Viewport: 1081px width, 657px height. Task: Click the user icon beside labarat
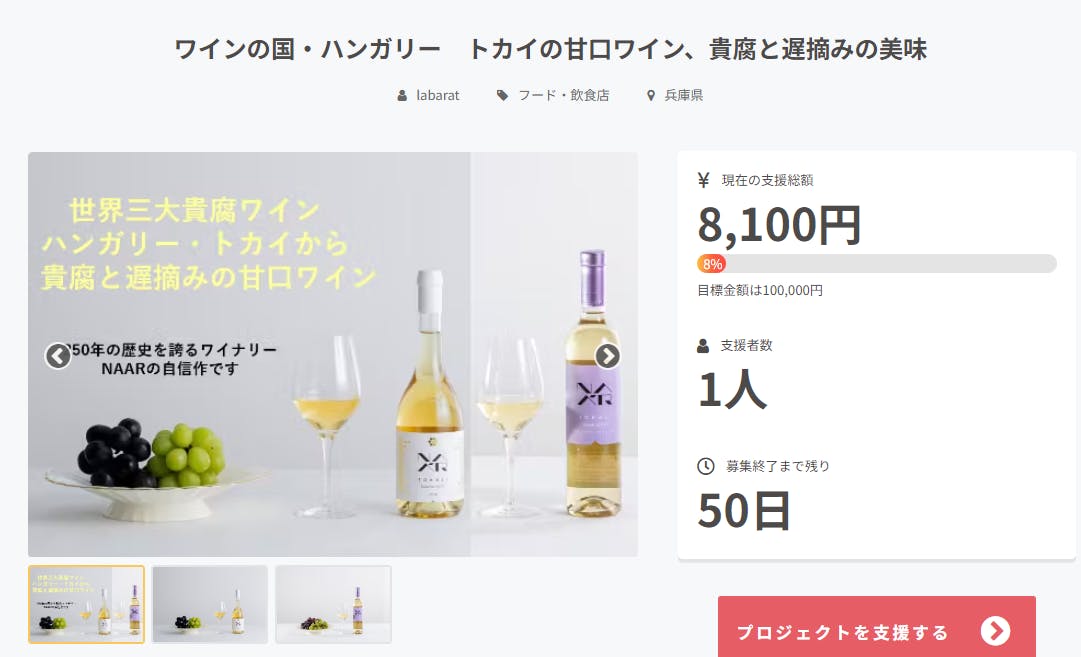(402, 96)
